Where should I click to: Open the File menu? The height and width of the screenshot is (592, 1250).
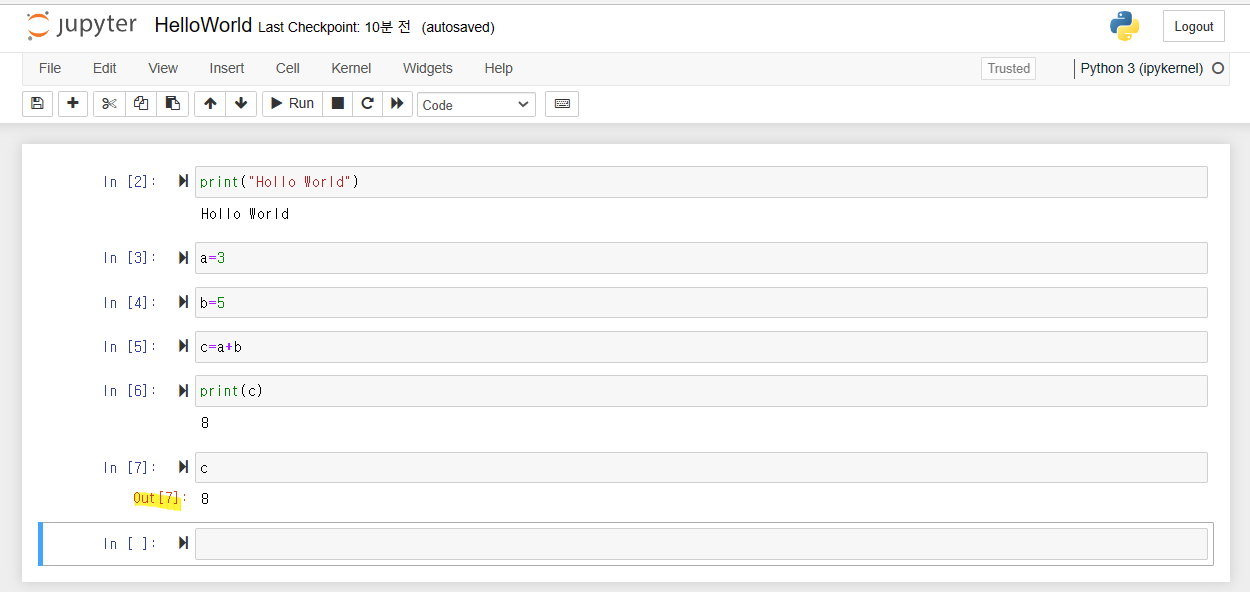tap(50, 68)
